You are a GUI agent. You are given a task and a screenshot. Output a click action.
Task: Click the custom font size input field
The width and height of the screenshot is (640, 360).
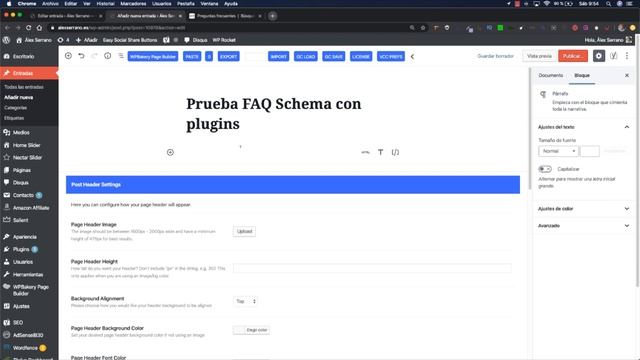pos(590,151)
